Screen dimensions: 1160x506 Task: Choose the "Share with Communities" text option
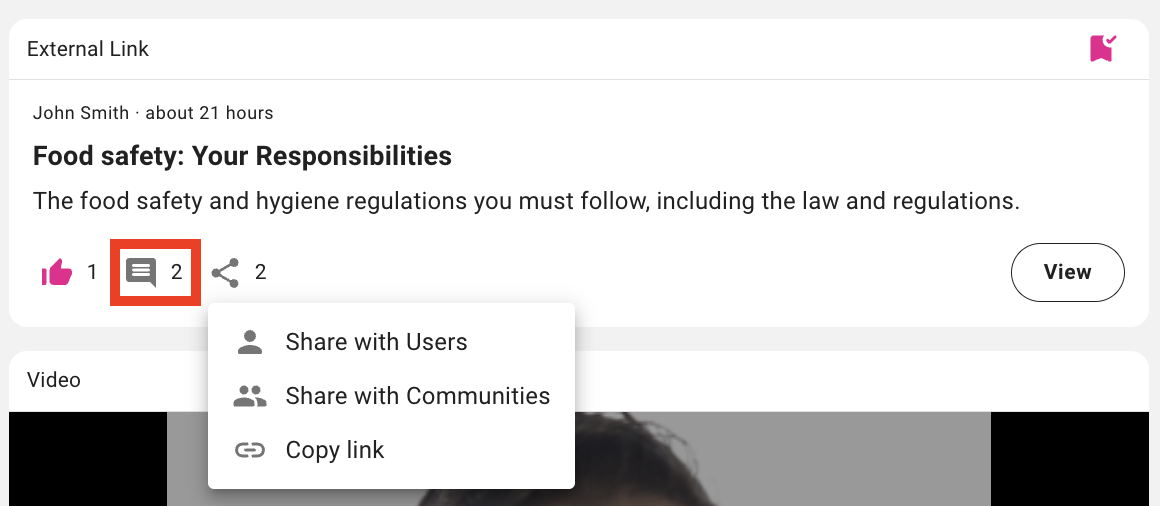[x=417, y=396]
